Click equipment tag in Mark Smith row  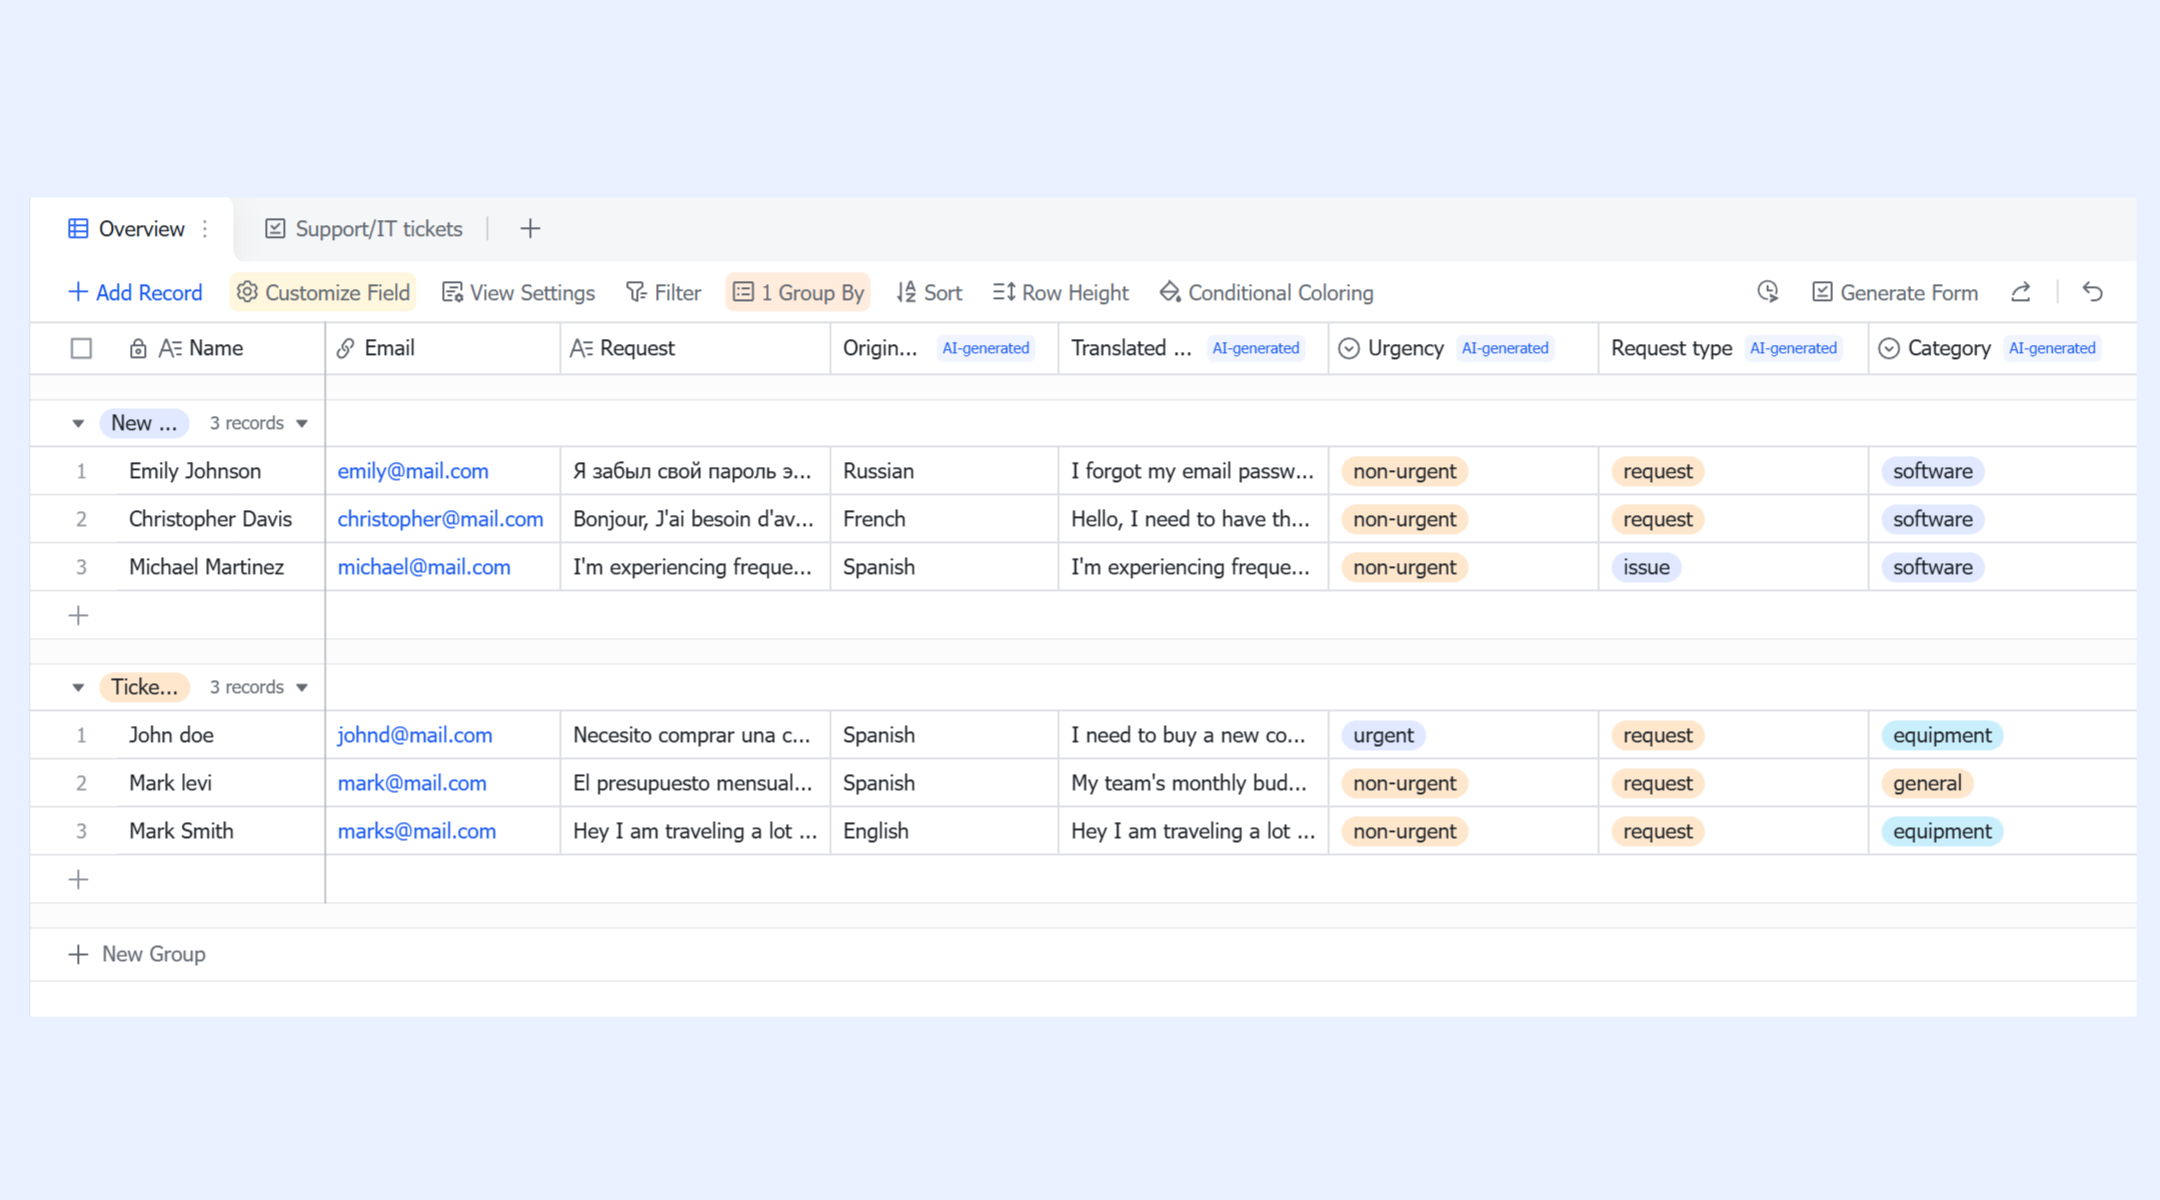point(1942,831)
